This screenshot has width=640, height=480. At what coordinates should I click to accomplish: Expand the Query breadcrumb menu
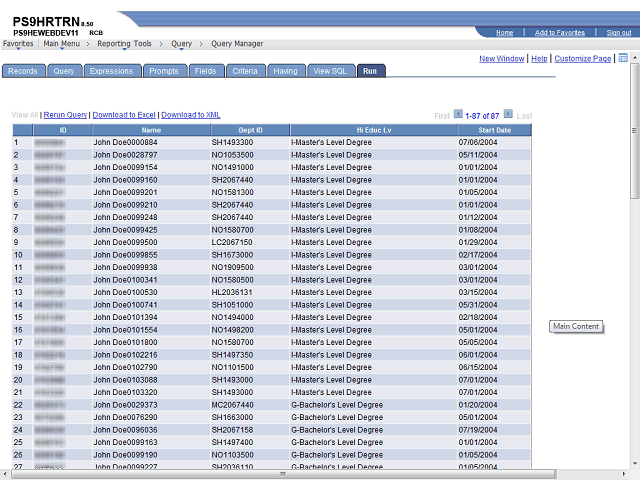pyautogui.click(x=181, y=44)
